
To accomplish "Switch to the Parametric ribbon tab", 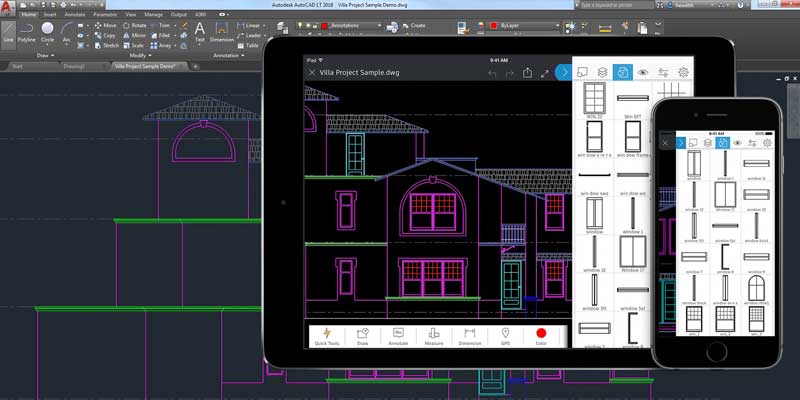I will 105,15.
